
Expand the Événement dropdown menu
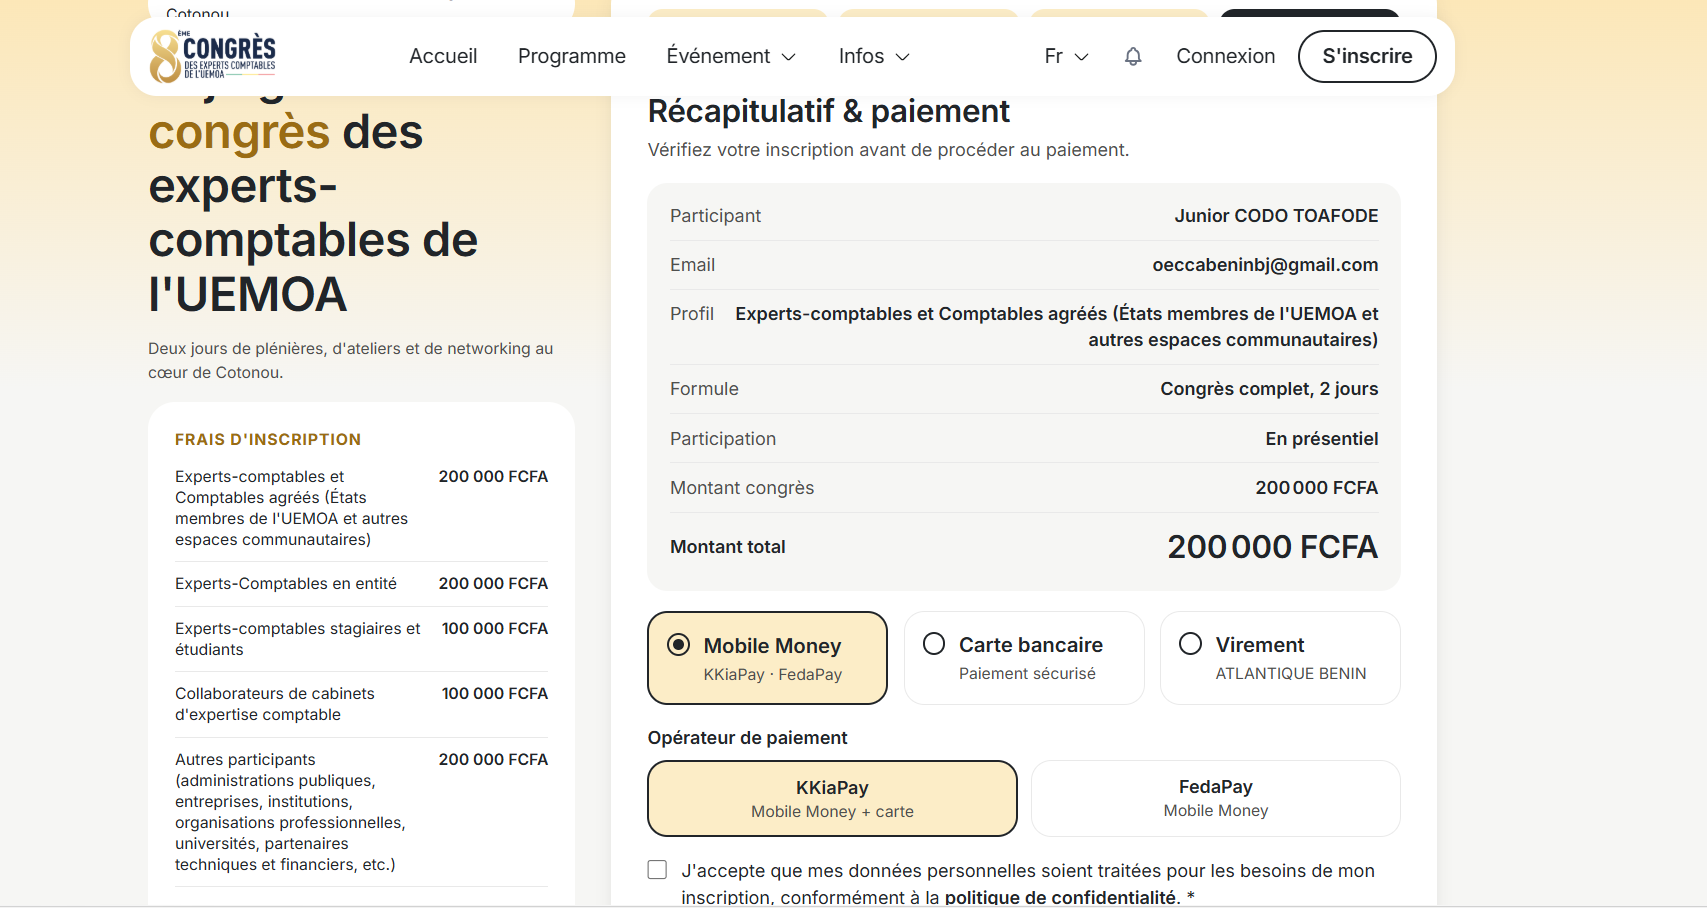pyautogui.click(x=732, y=56)
